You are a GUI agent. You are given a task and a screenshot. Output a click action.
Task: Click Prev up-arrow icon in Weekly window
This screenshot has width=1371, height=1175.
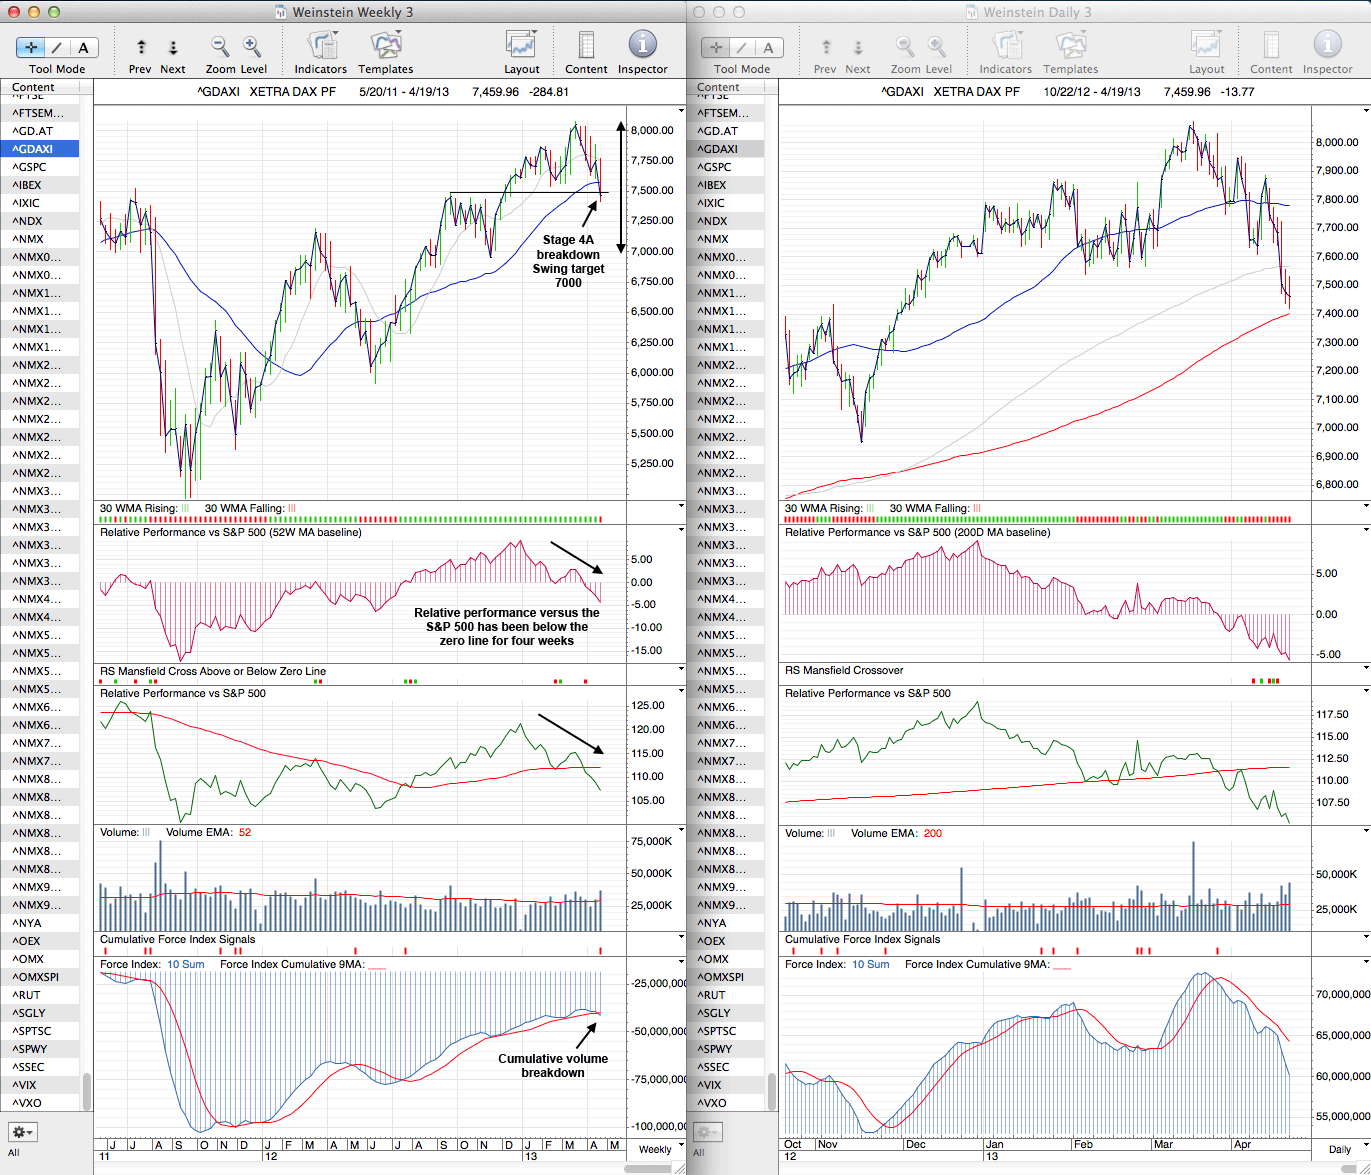pyautogui.click(x=141, y=47)
